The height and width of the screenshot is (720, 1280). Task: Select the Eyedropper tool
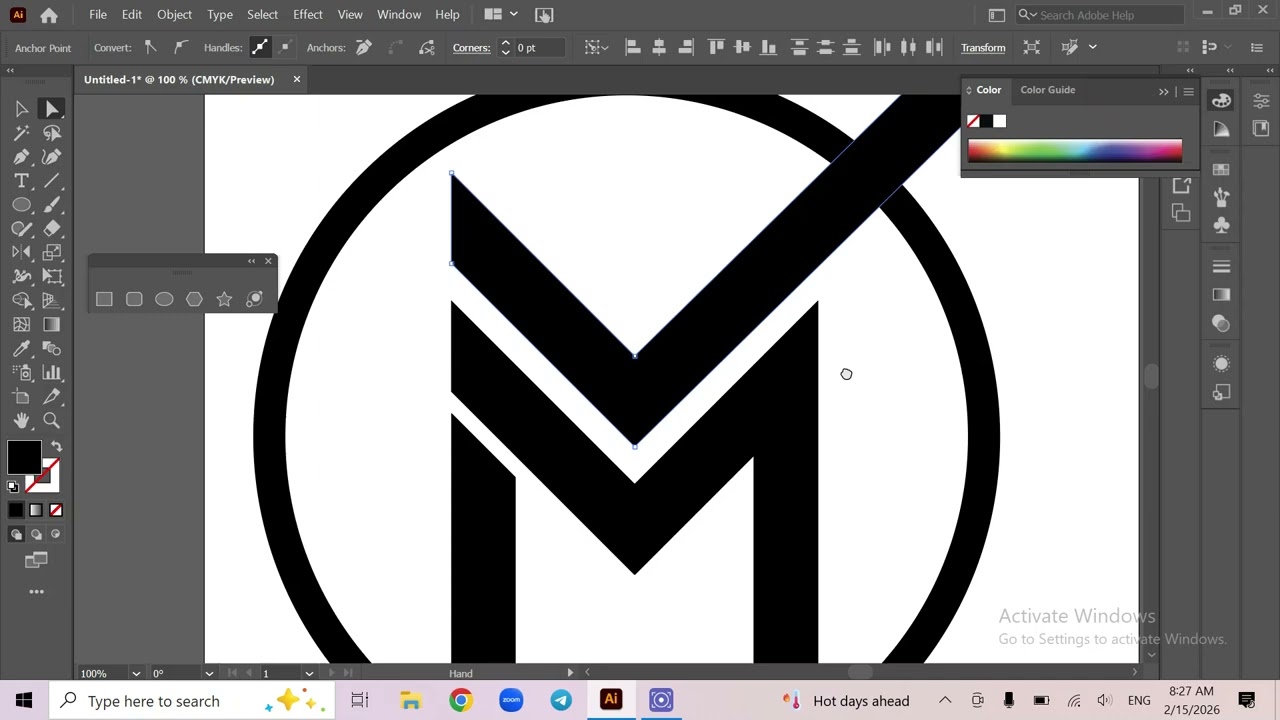pos(22,349)
